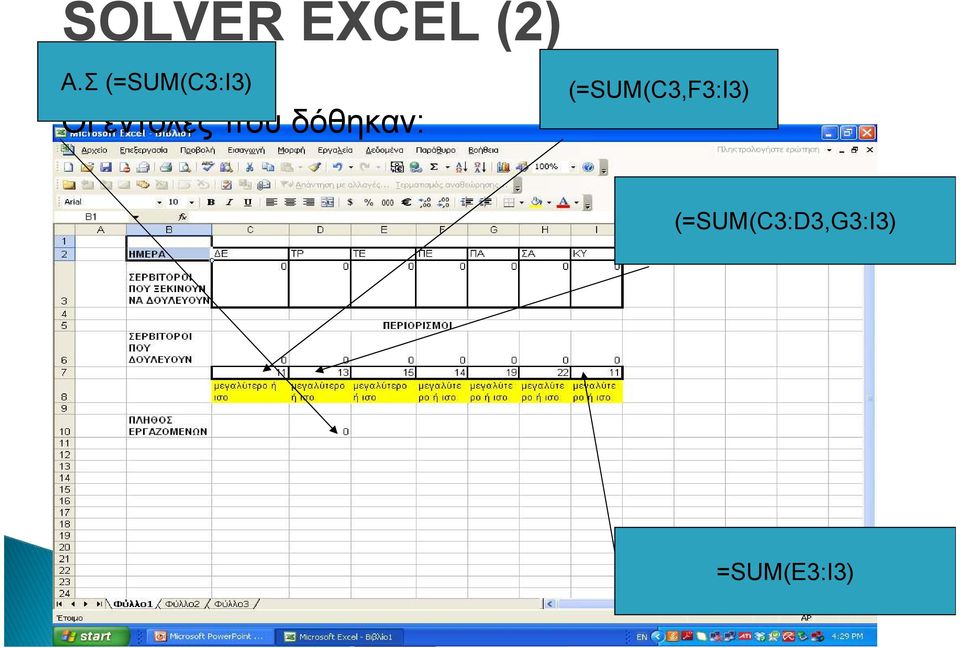Open the Borders style dropdown arrow
The height and width of the screenshot is (648, 960).
(x=522, y=202)
